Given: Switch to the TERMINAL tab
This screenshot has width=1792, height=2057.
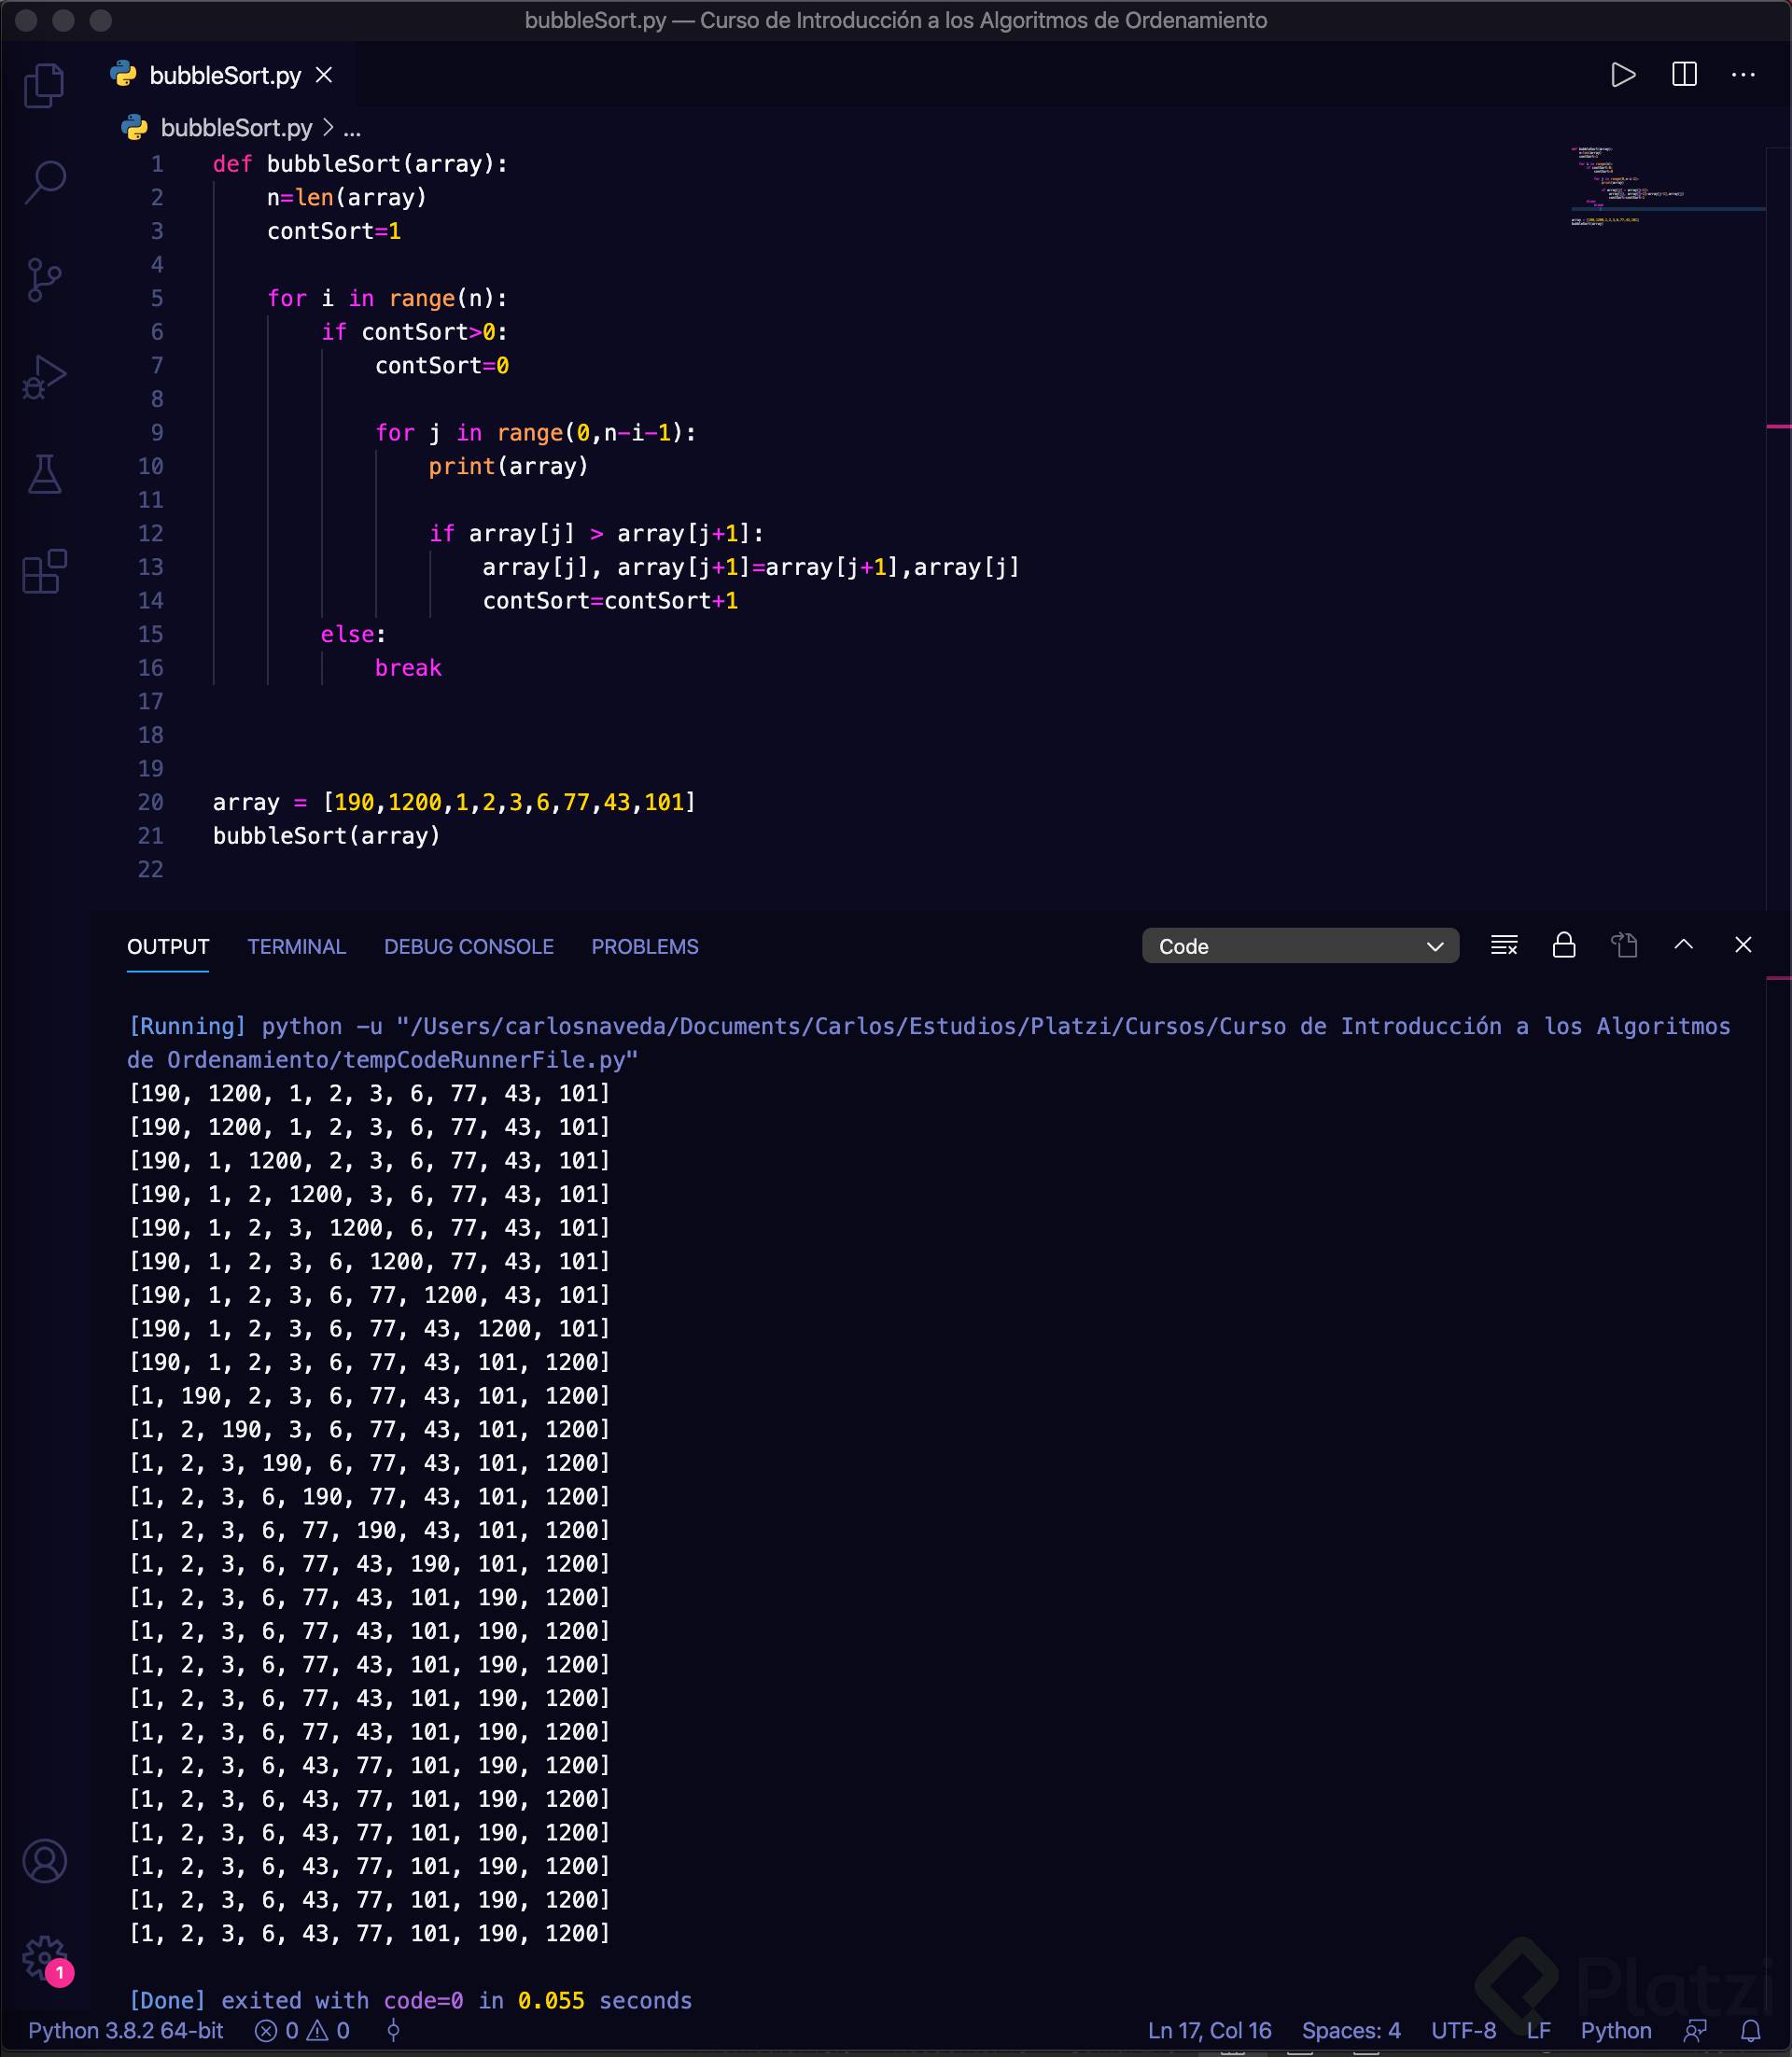Looking at the screenshot, I should 296,947.
